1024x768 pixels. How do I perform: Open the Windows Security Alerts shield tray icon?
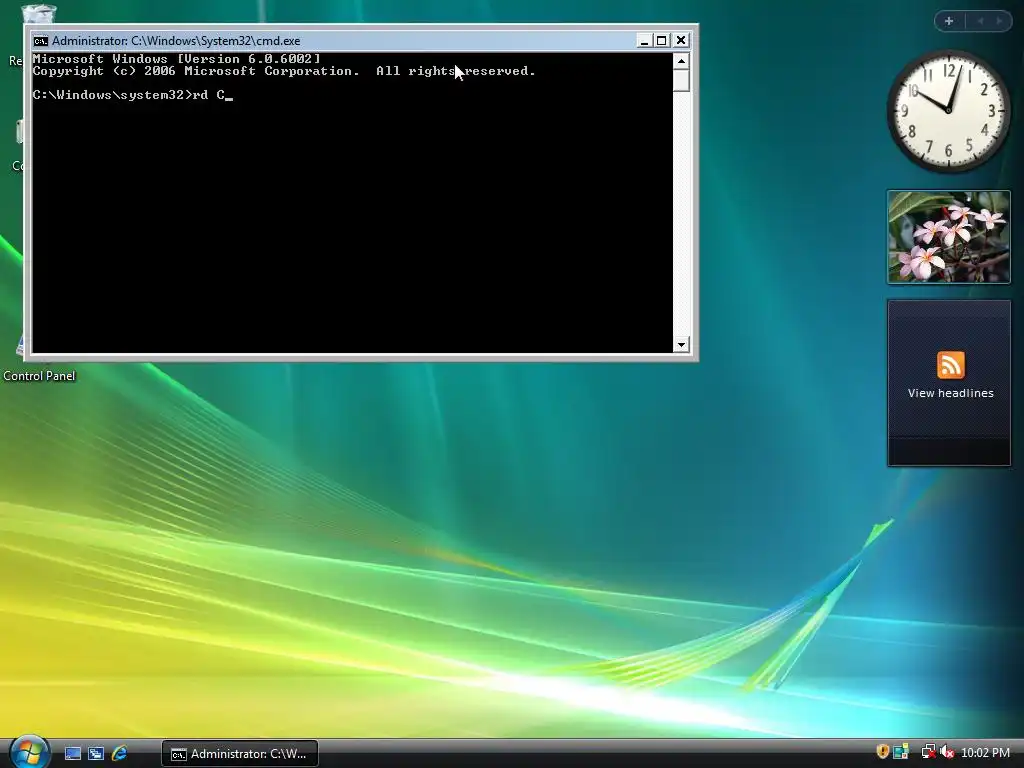pyautogui.click(x=882, y=752)
